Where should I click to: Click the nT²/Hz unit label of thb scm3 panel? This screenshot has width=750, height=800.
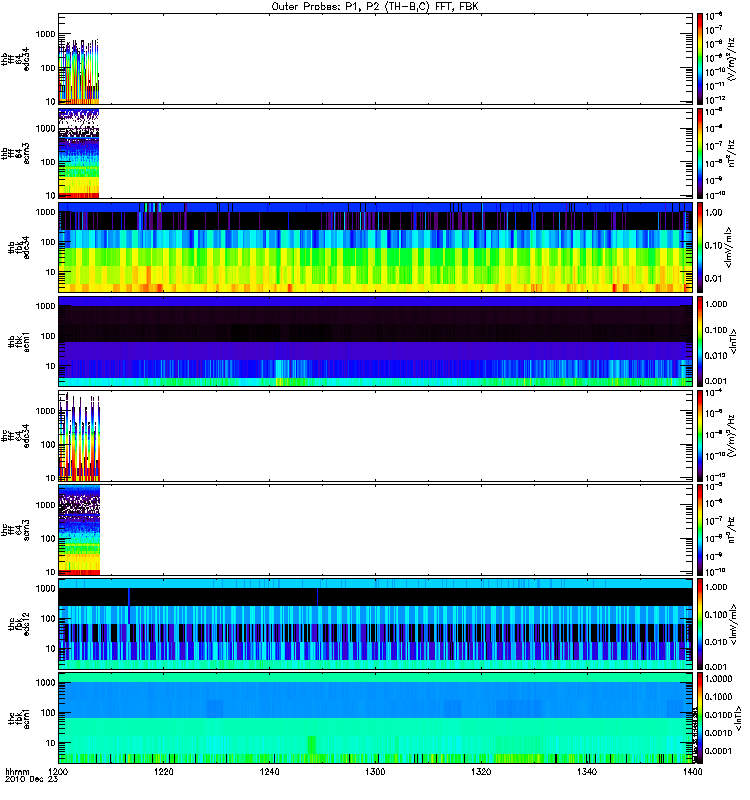731,153
